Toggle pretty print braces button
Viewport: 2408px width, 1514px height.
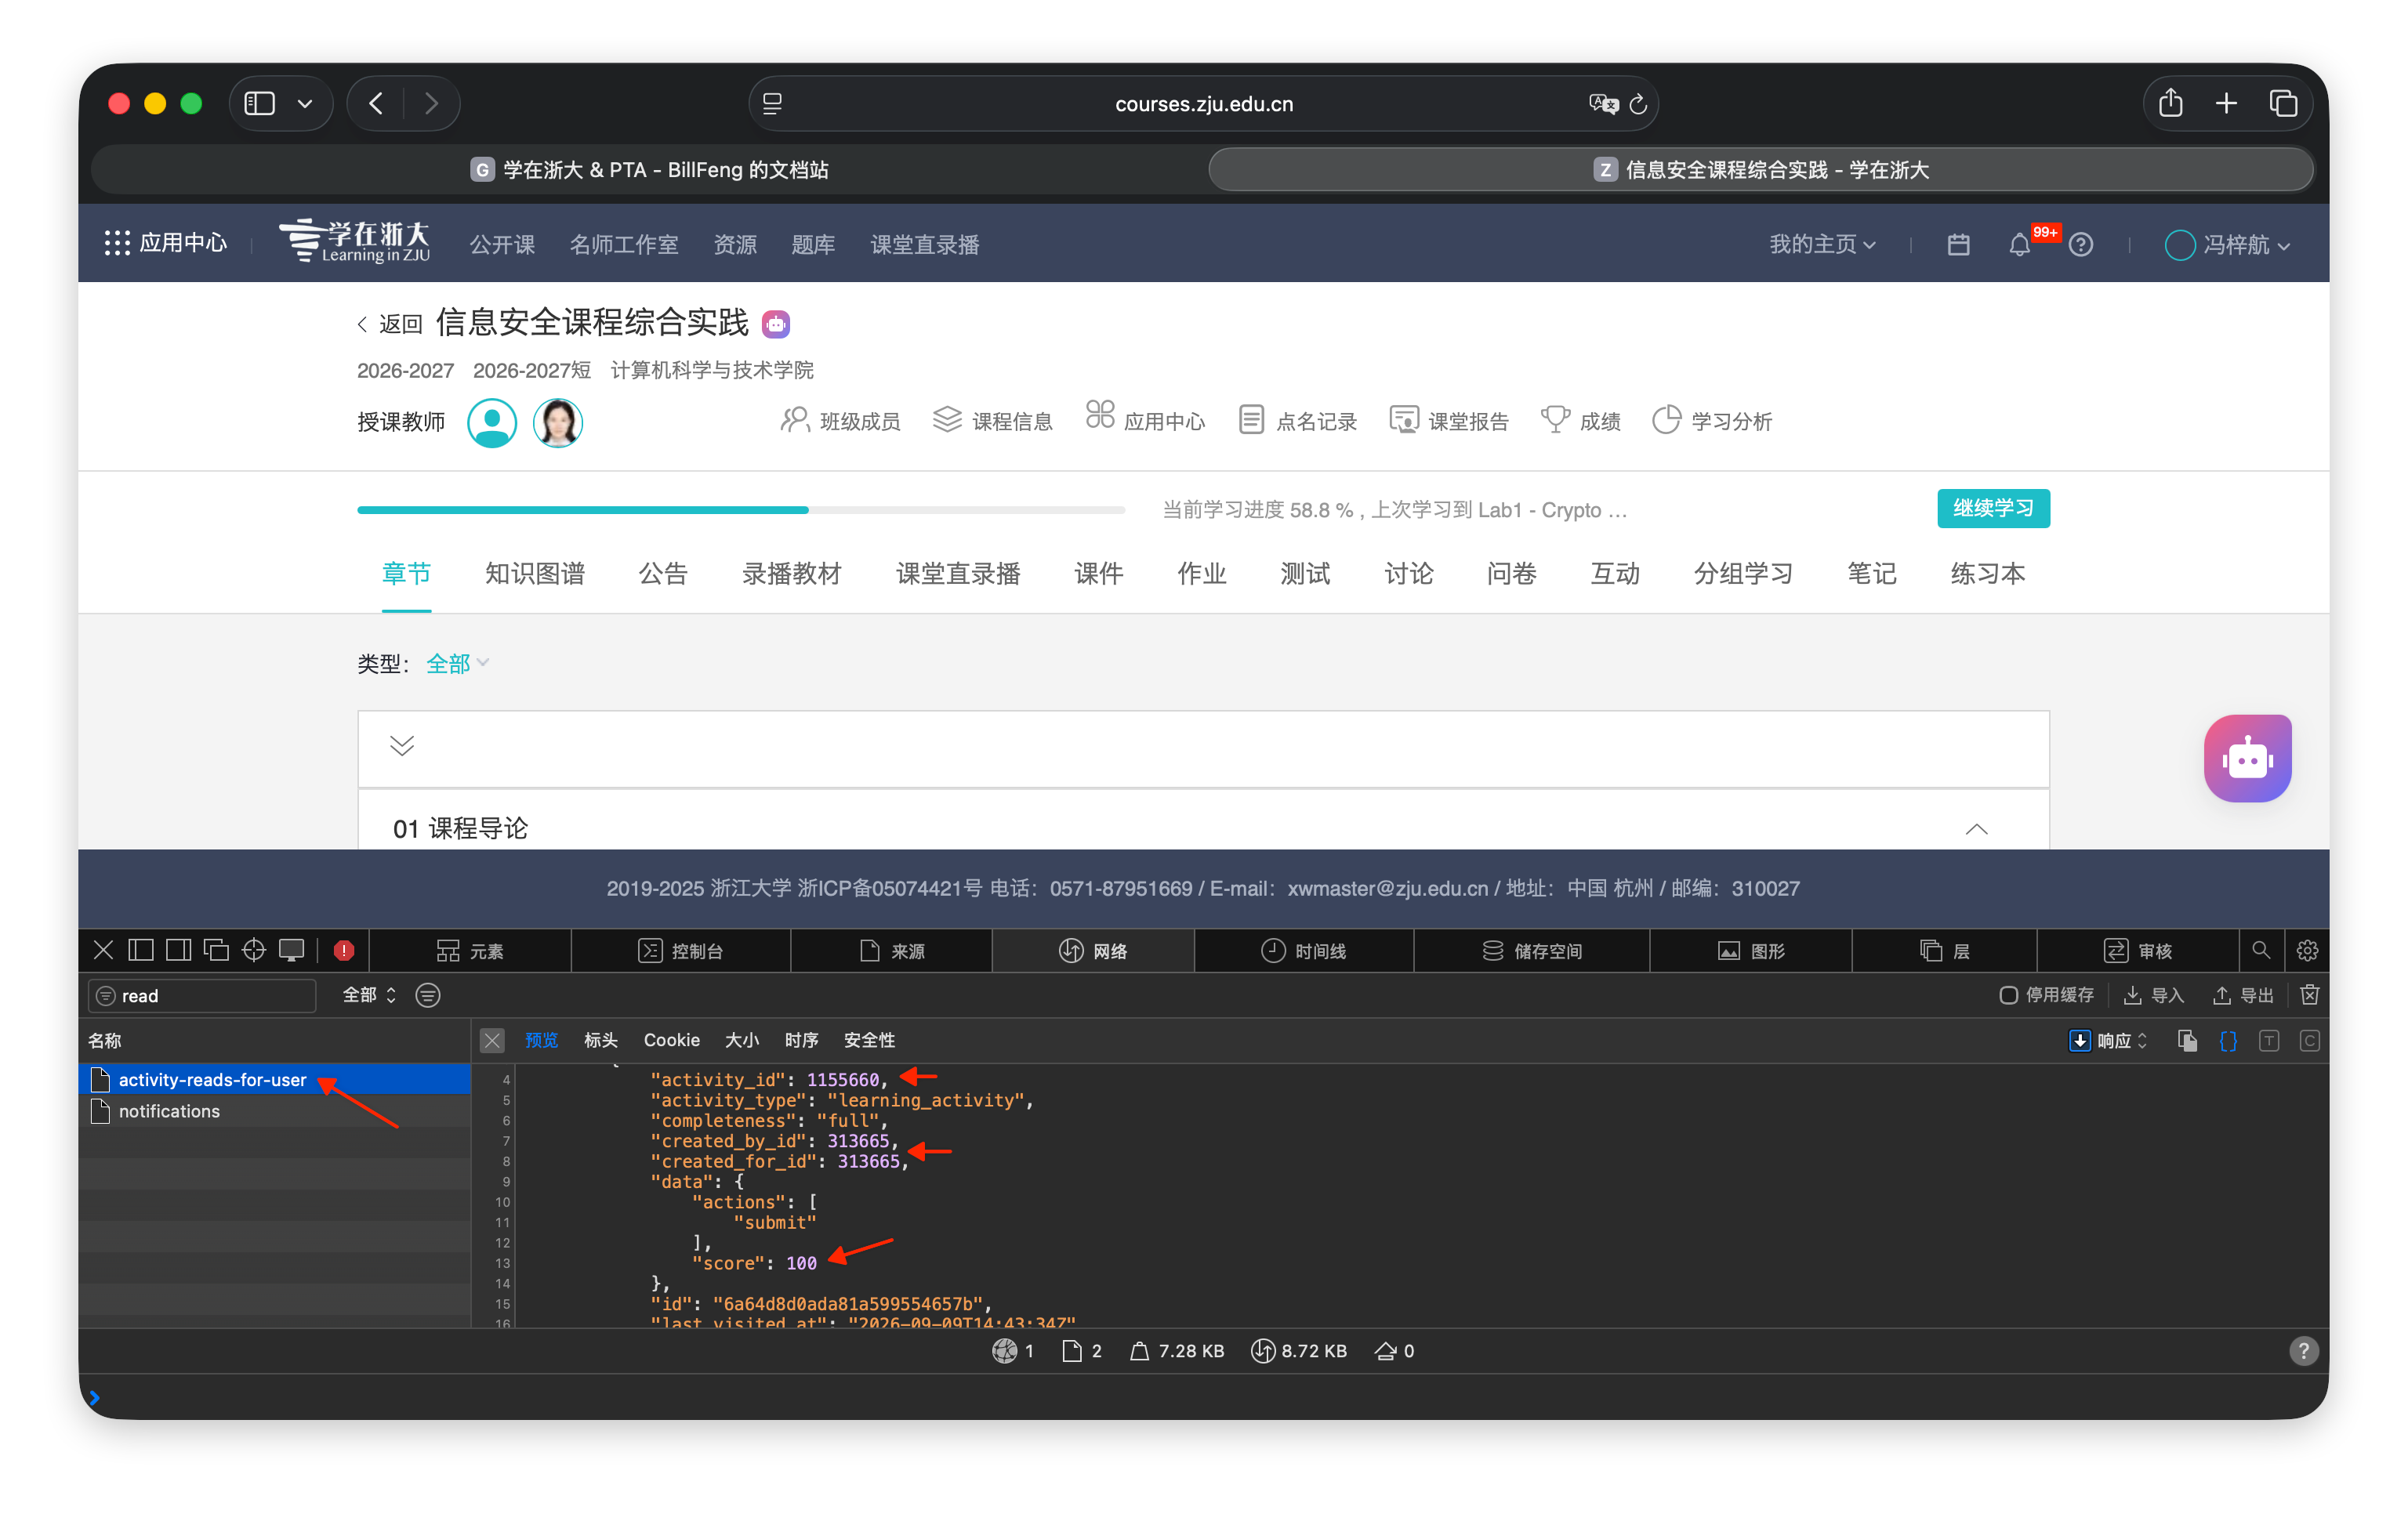click(x=2228, y=1040)
